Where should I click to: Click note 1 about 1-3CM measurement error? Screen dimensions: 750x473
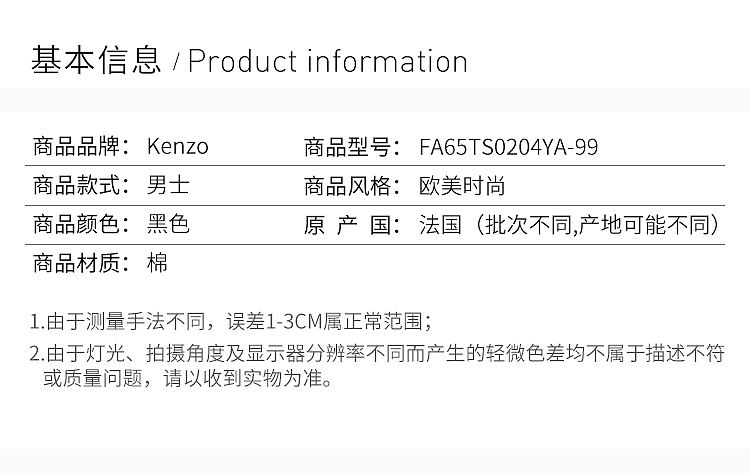pos(231,322)
